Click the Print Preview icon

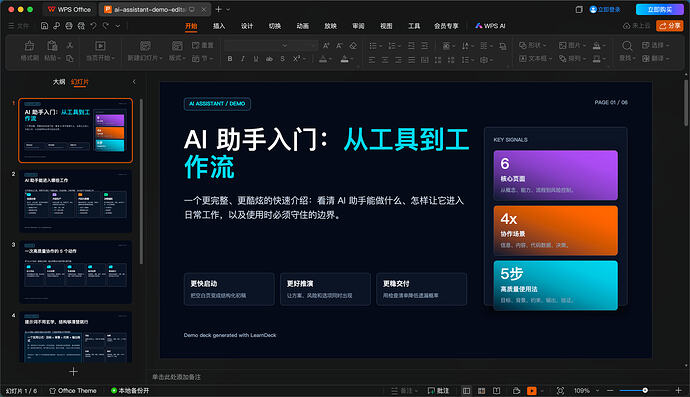[x=81, y=26]
